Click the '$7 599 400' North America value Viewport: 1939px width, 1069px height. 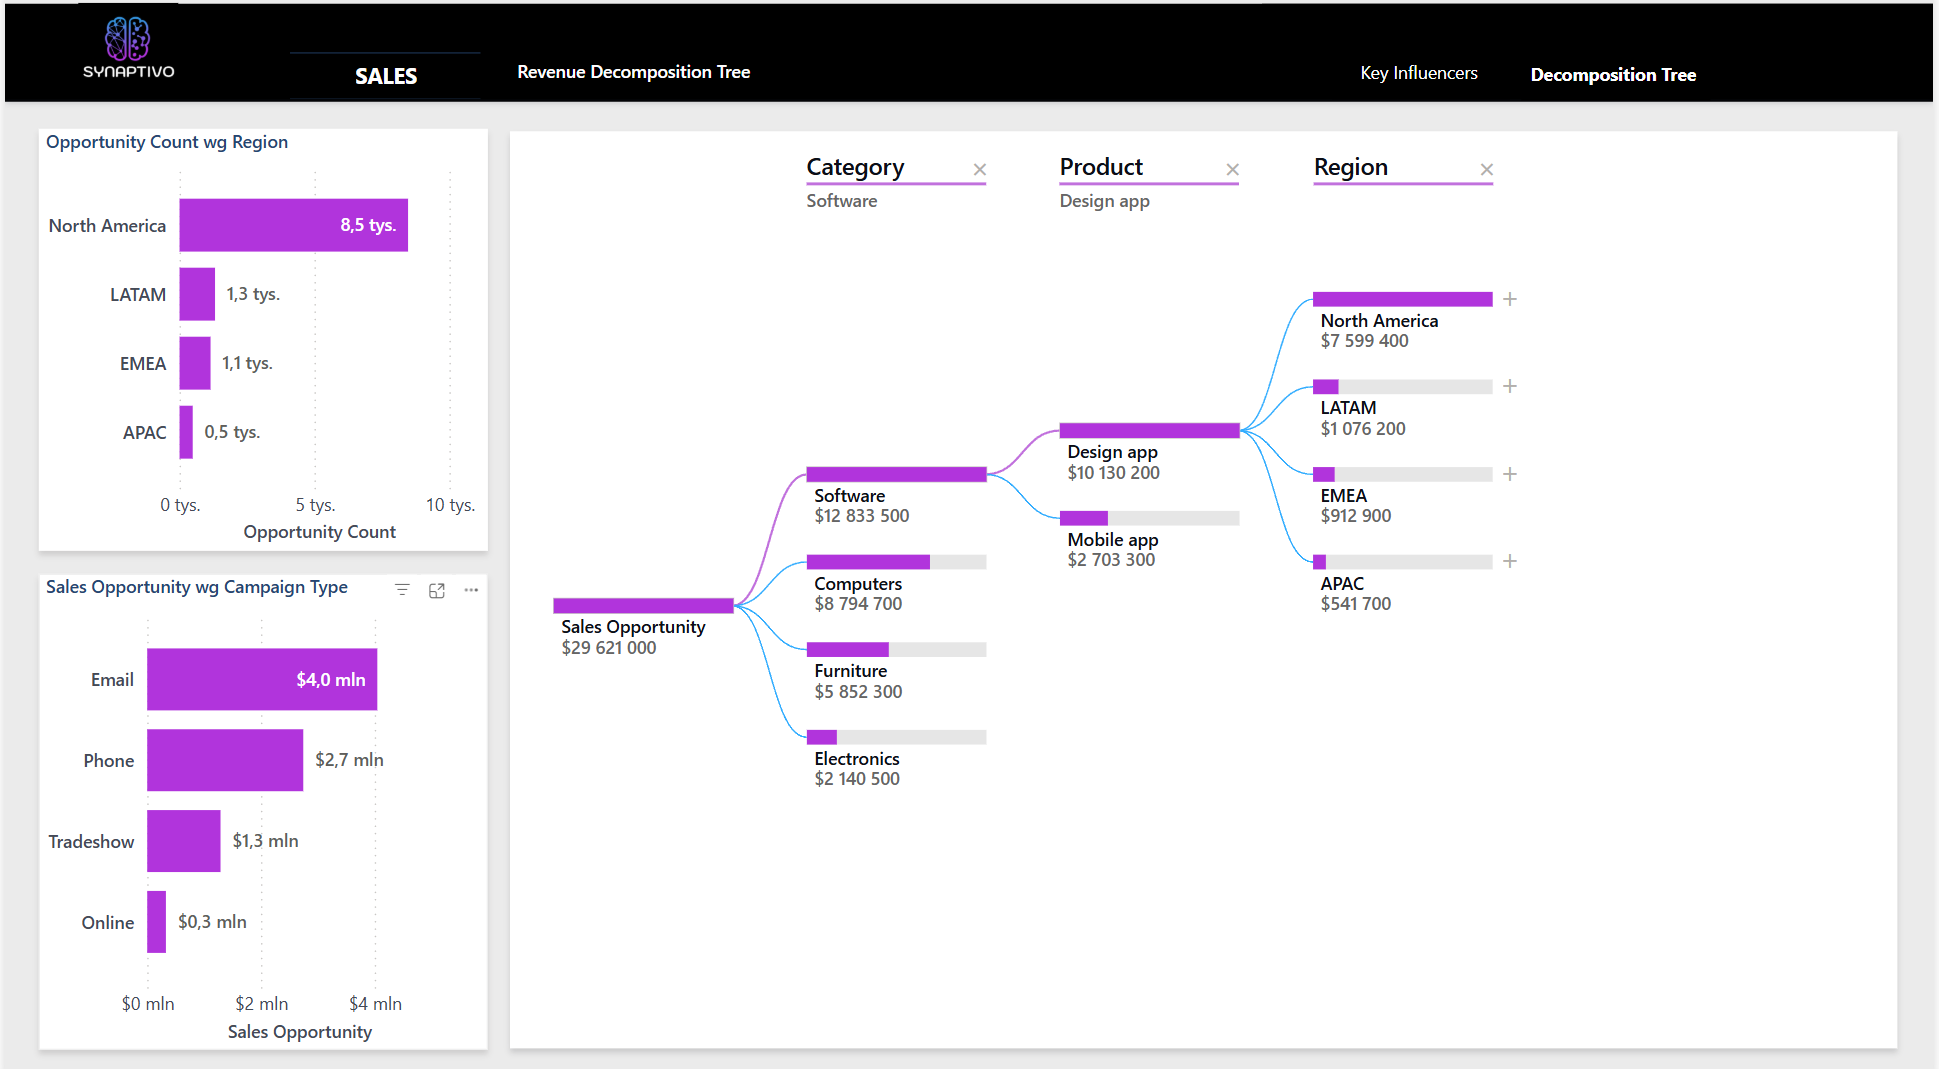click(x=1364, y=341)
